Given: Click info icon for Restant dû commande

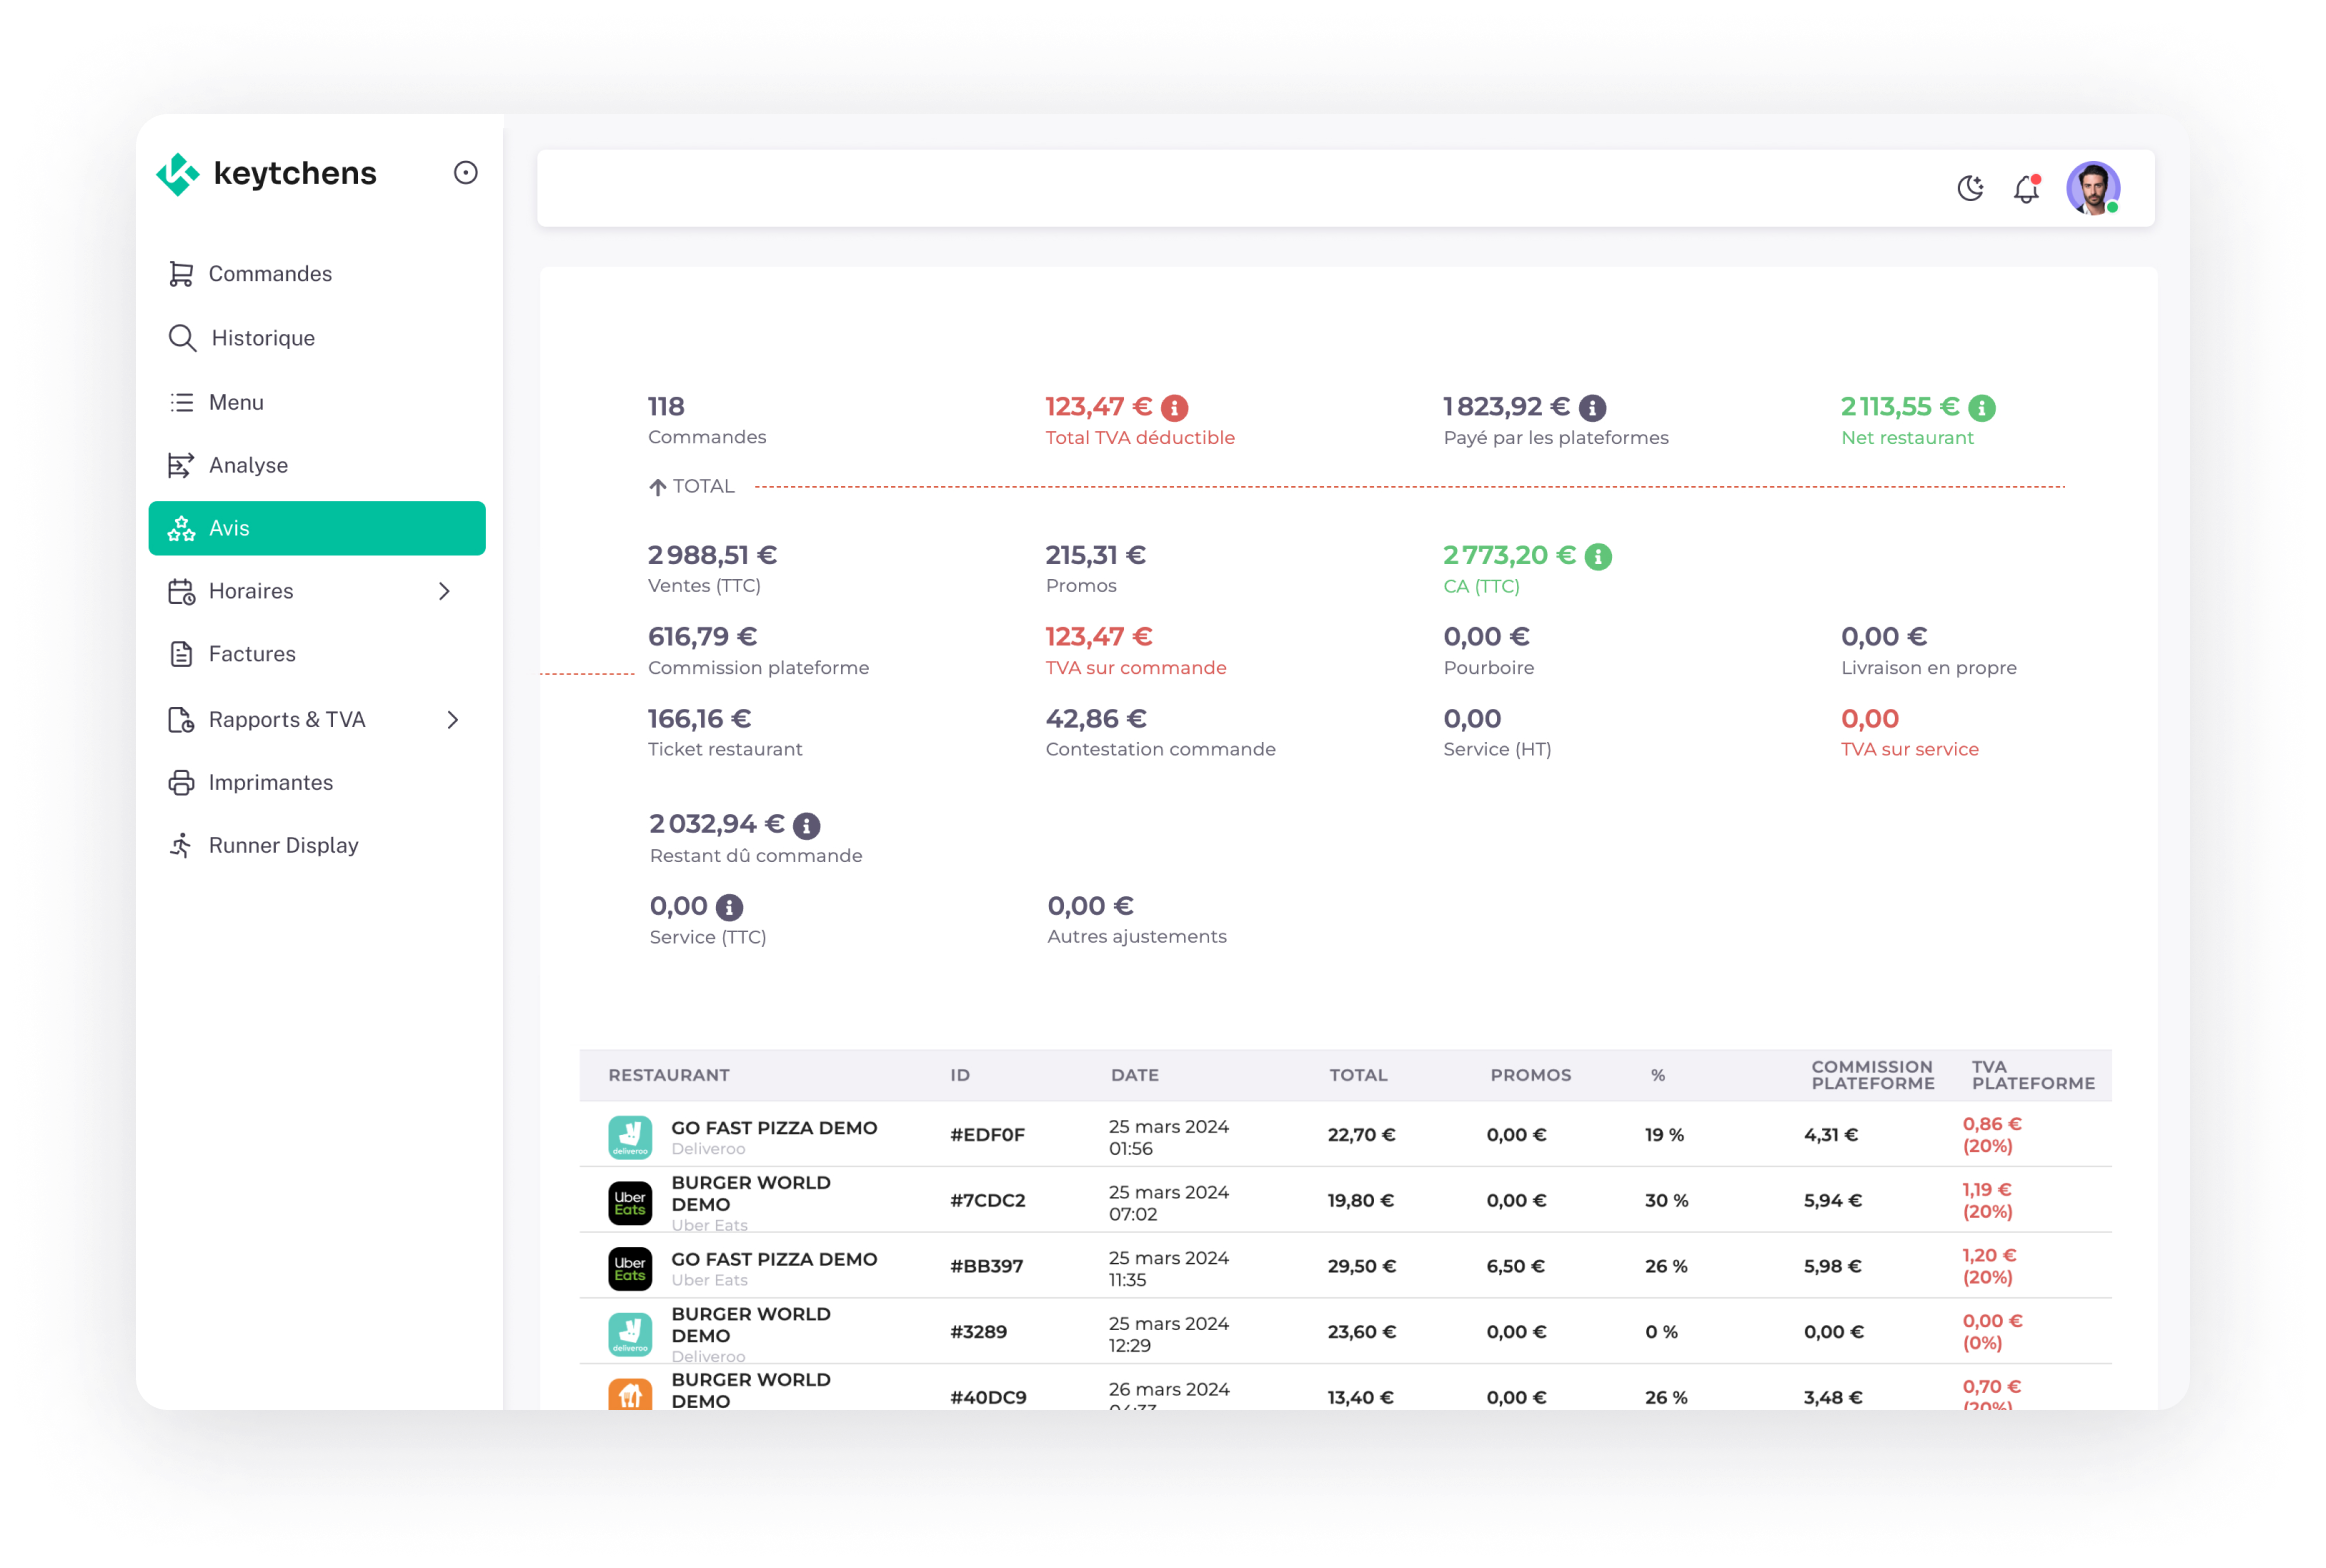Looking at the screenshot, I should 806,826.
